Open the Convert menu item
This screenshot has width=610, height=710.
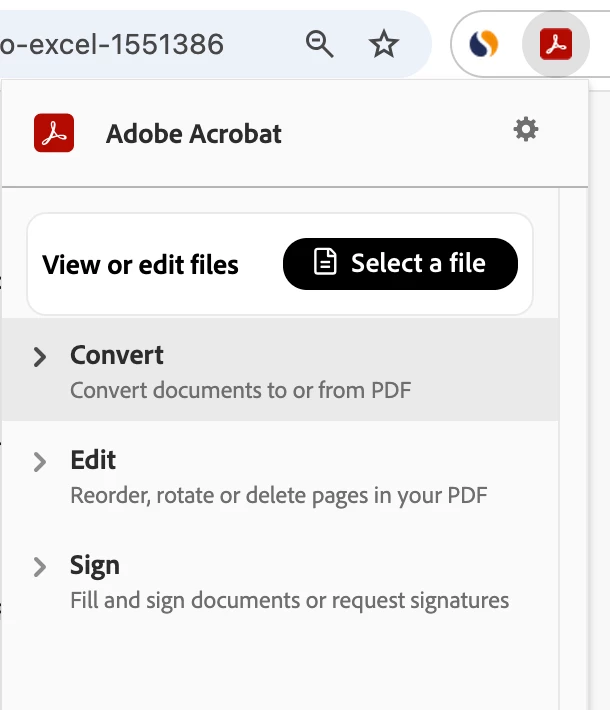tap(280, 369)
